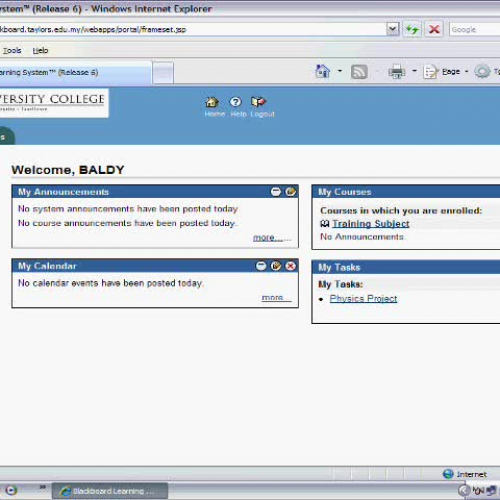The height and width of the screenshot is (500, 500).
Task: Click the Logout door icon
Action: 259,102
